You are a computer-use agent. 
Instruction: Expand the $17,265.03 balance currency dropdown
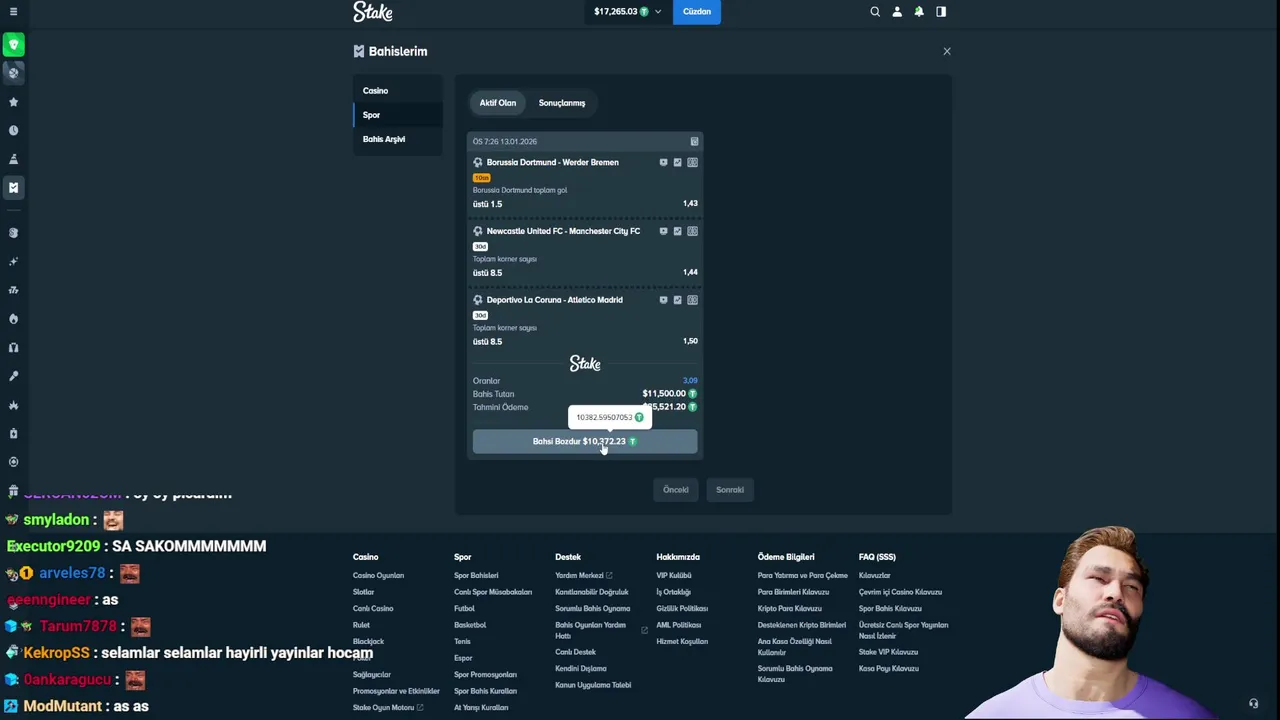pyautogui.click(x=627, y=12)
